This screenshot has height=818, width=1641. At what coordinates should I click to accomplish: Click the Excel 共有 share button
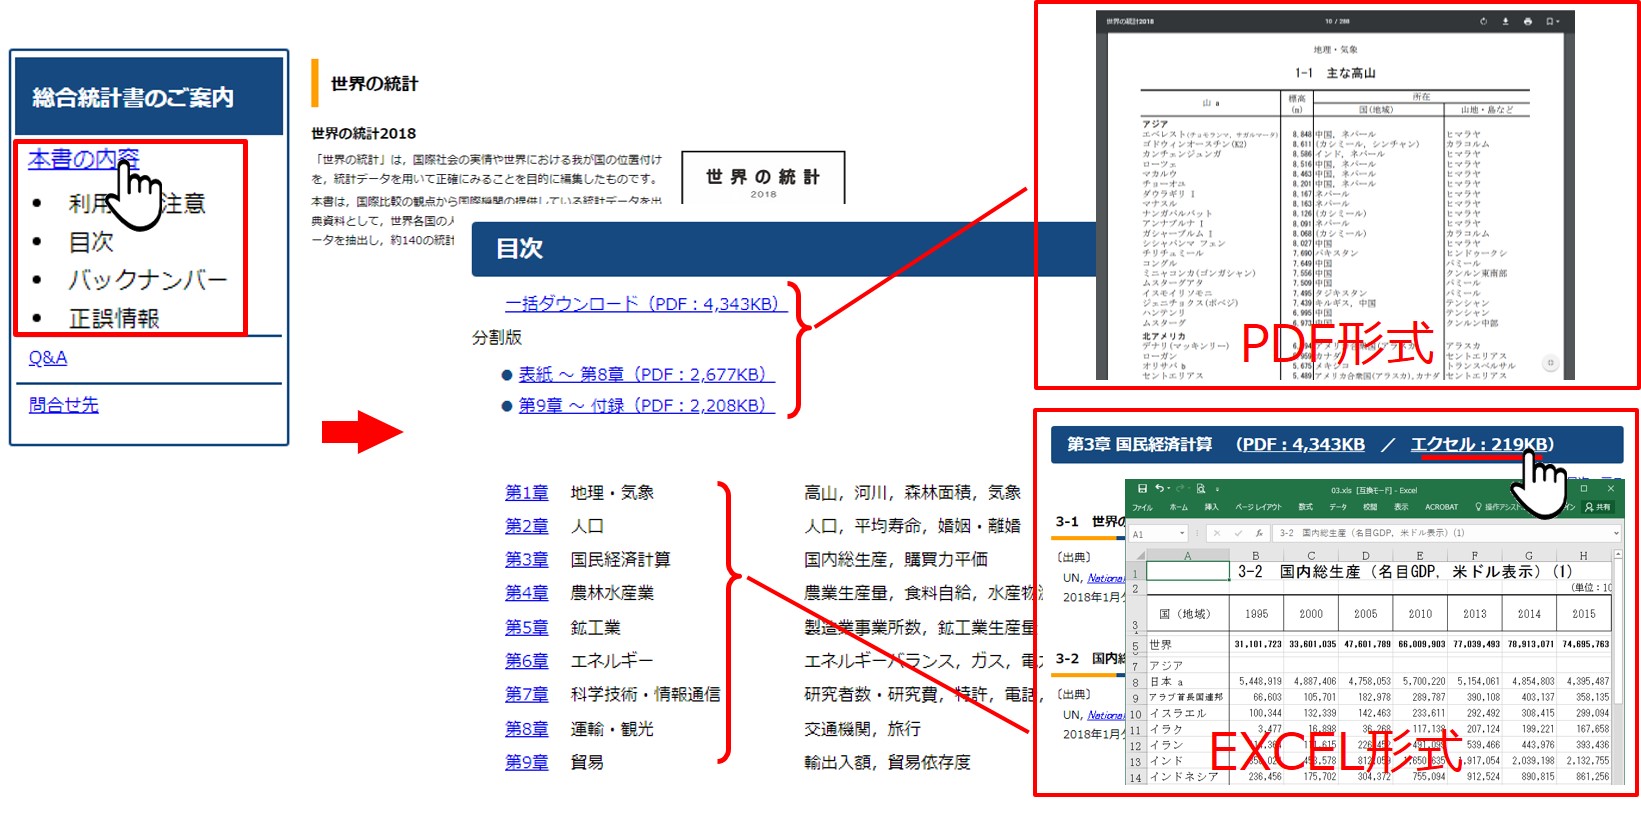click(x=1598, y=507)
